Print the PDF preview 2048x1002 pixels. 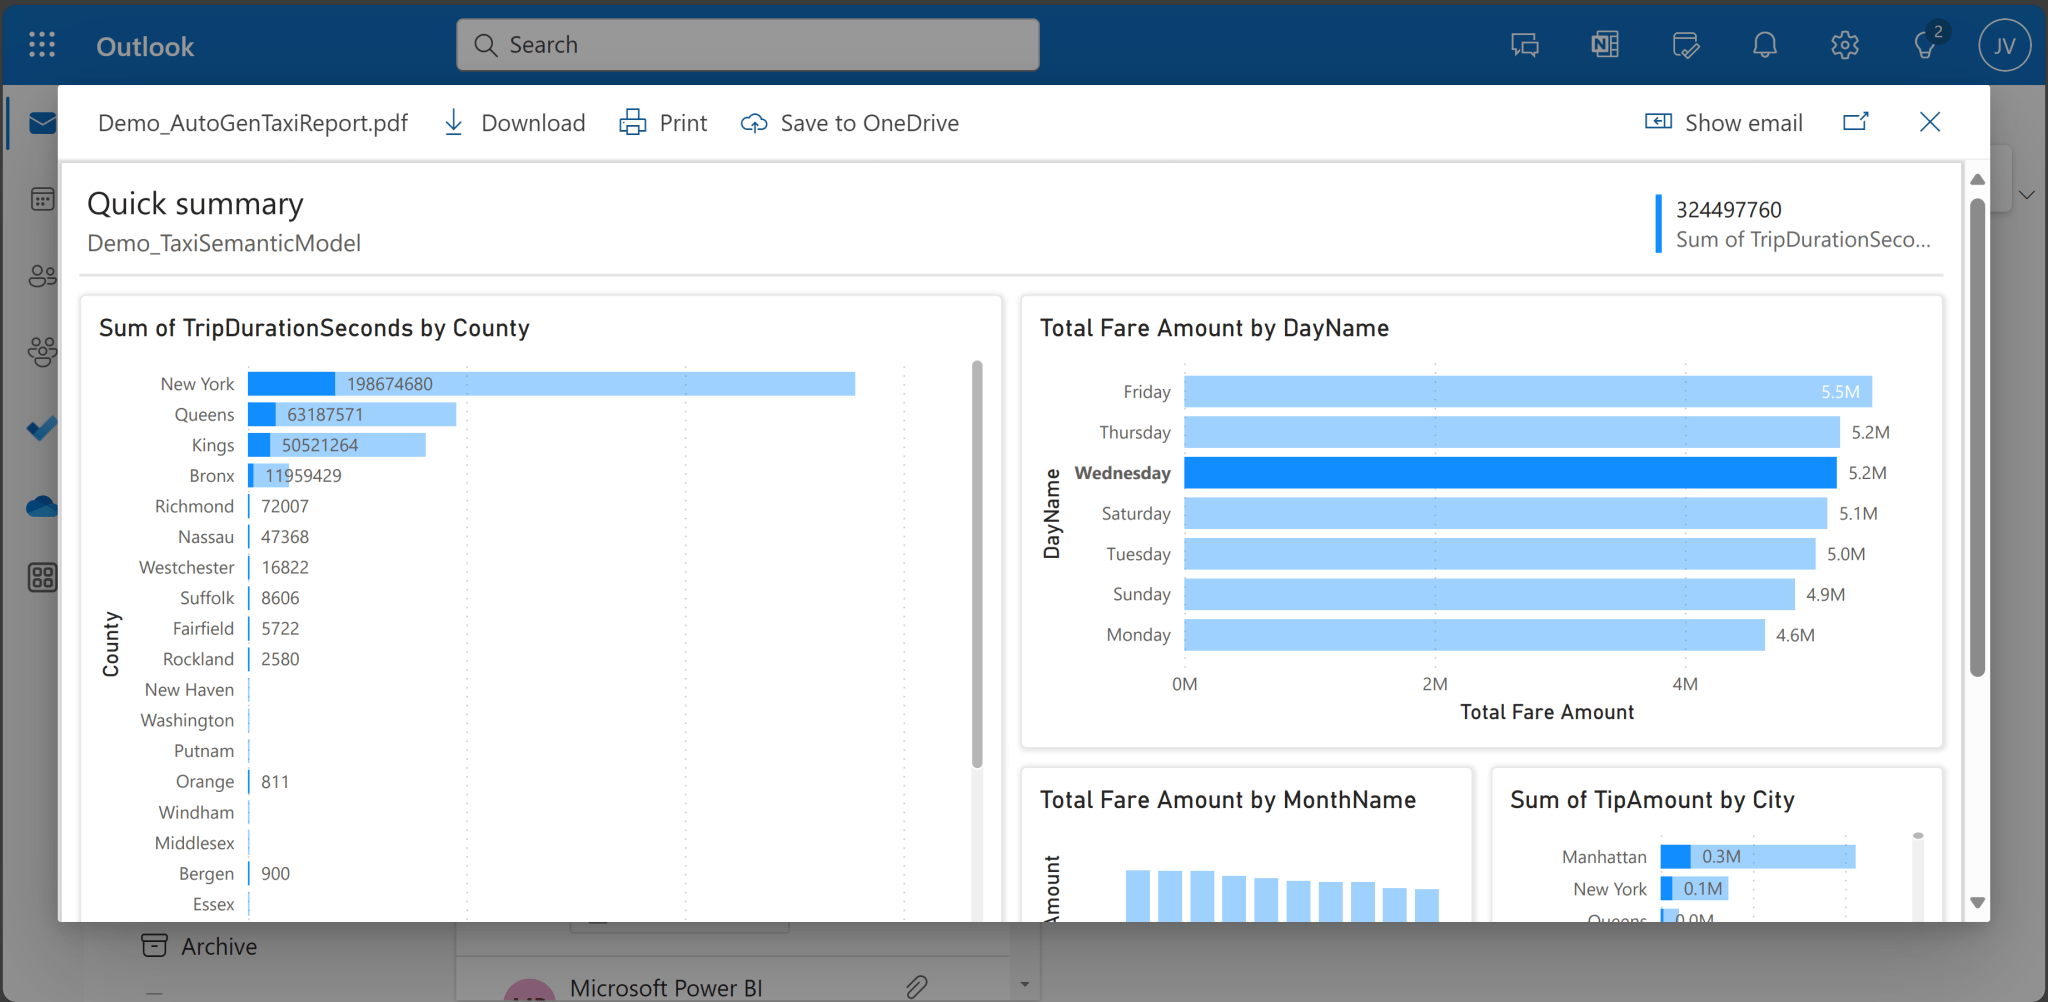coord(662,122)
